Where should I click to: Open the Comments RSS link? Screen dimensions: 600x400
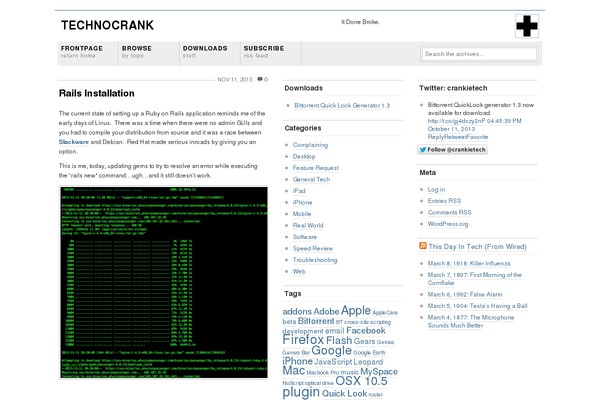pos(449,212)
